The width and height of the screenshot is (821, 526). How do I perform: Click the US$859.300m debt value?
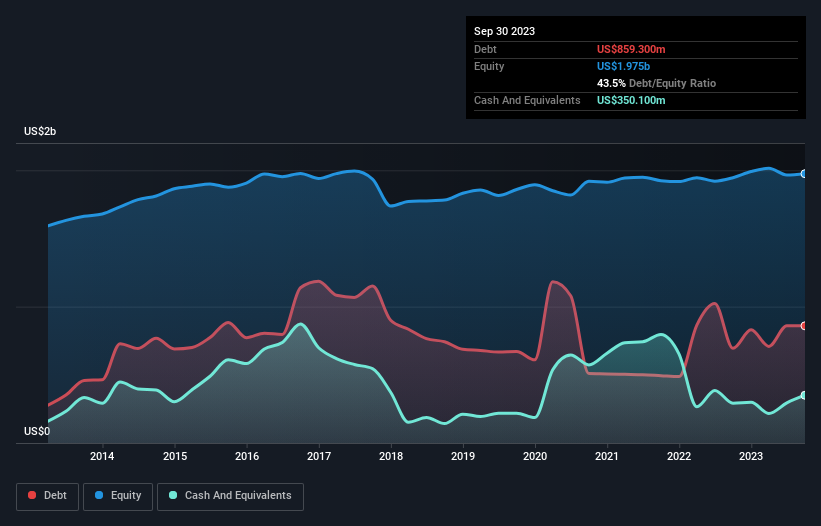point(631,49)
